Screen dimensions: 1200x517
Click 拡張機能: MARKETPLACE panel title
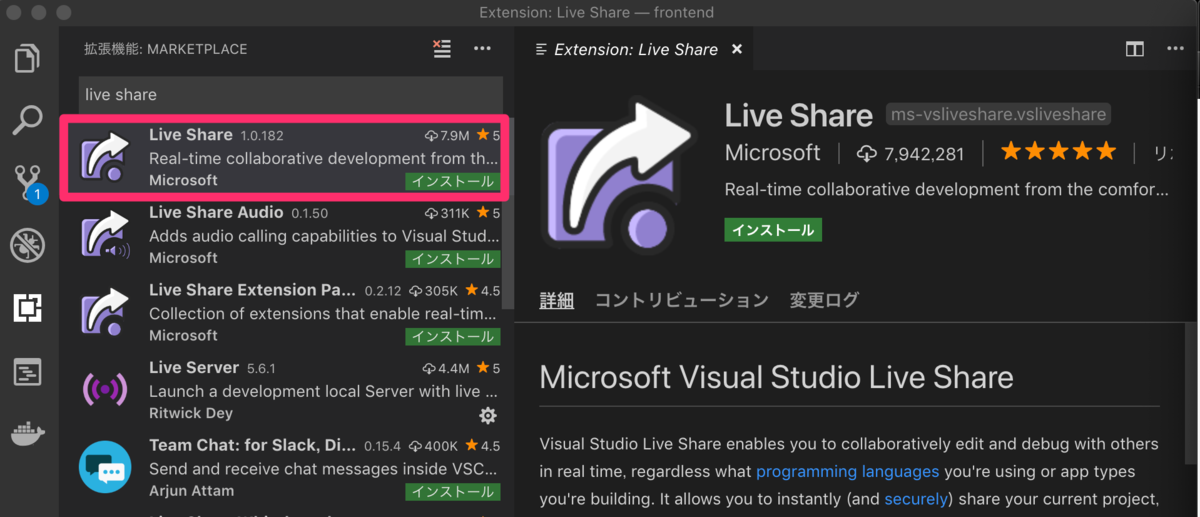click(x=166, y=49)
